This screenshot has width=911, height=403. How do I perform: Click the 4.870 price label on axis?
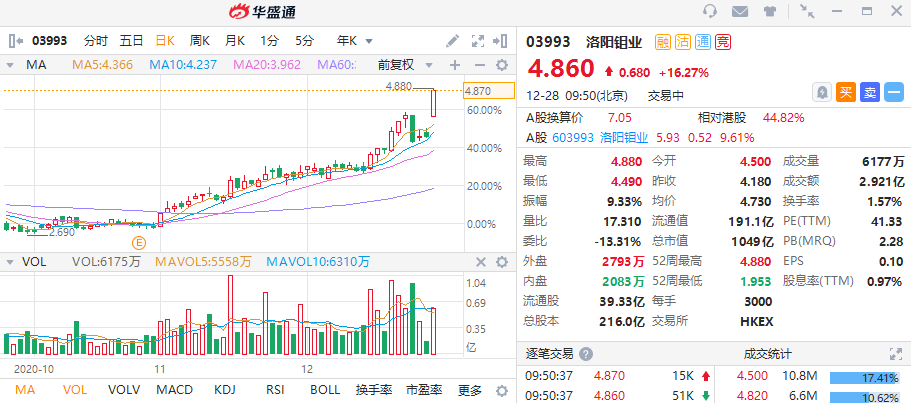point(489,91)
